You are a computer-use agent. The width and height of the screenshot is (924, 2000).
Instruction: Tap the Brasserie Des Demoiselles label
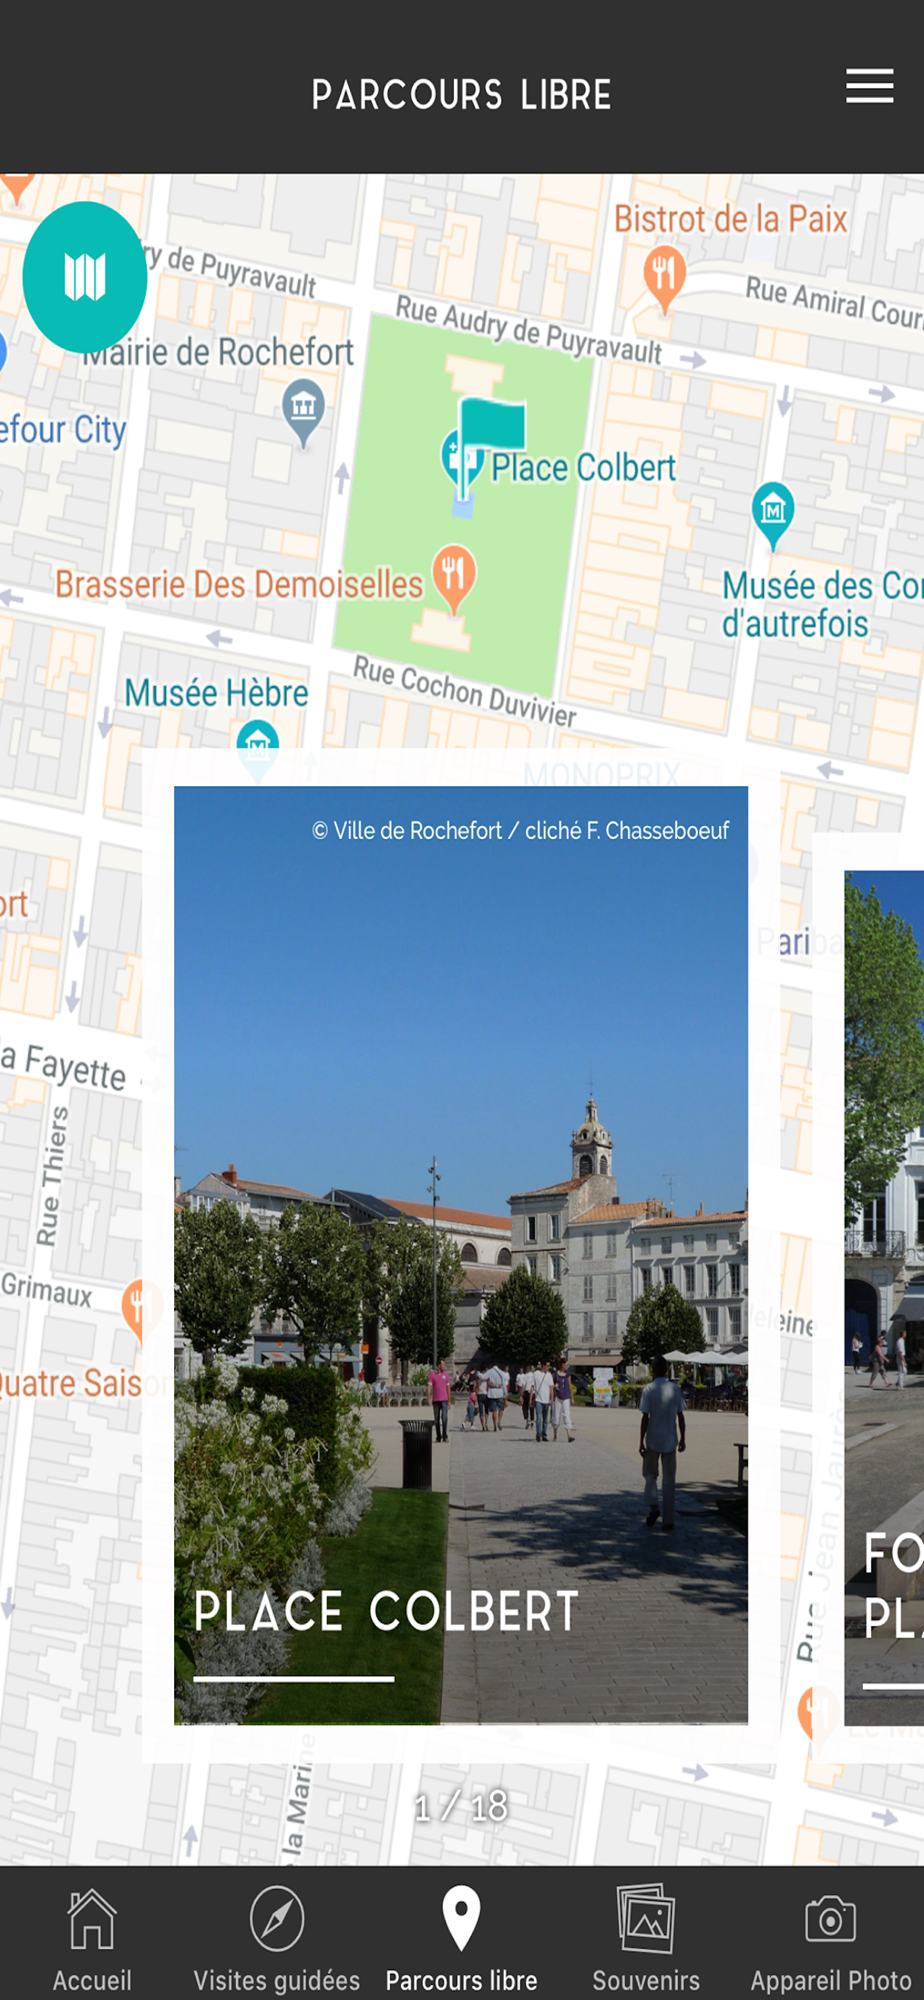pos(239,584)
